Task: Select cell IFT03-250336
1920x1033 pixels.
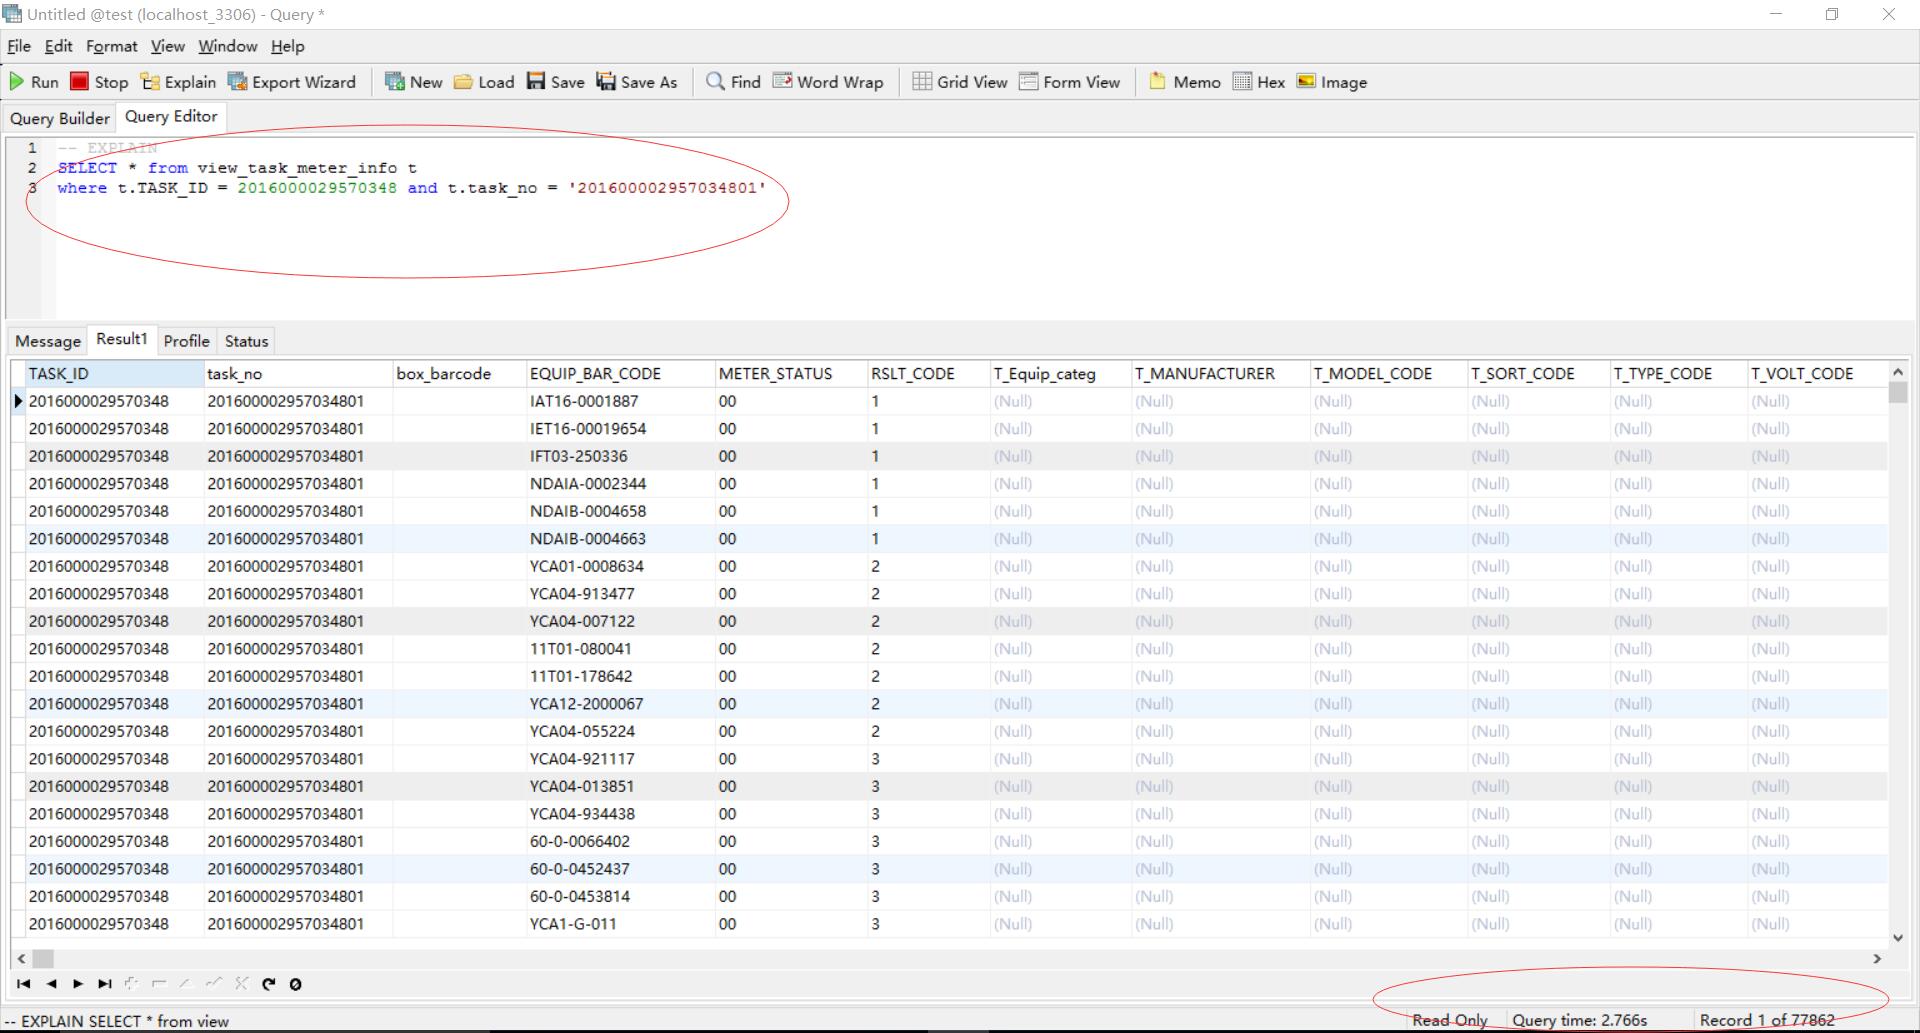Action: [x=620, y=456]
